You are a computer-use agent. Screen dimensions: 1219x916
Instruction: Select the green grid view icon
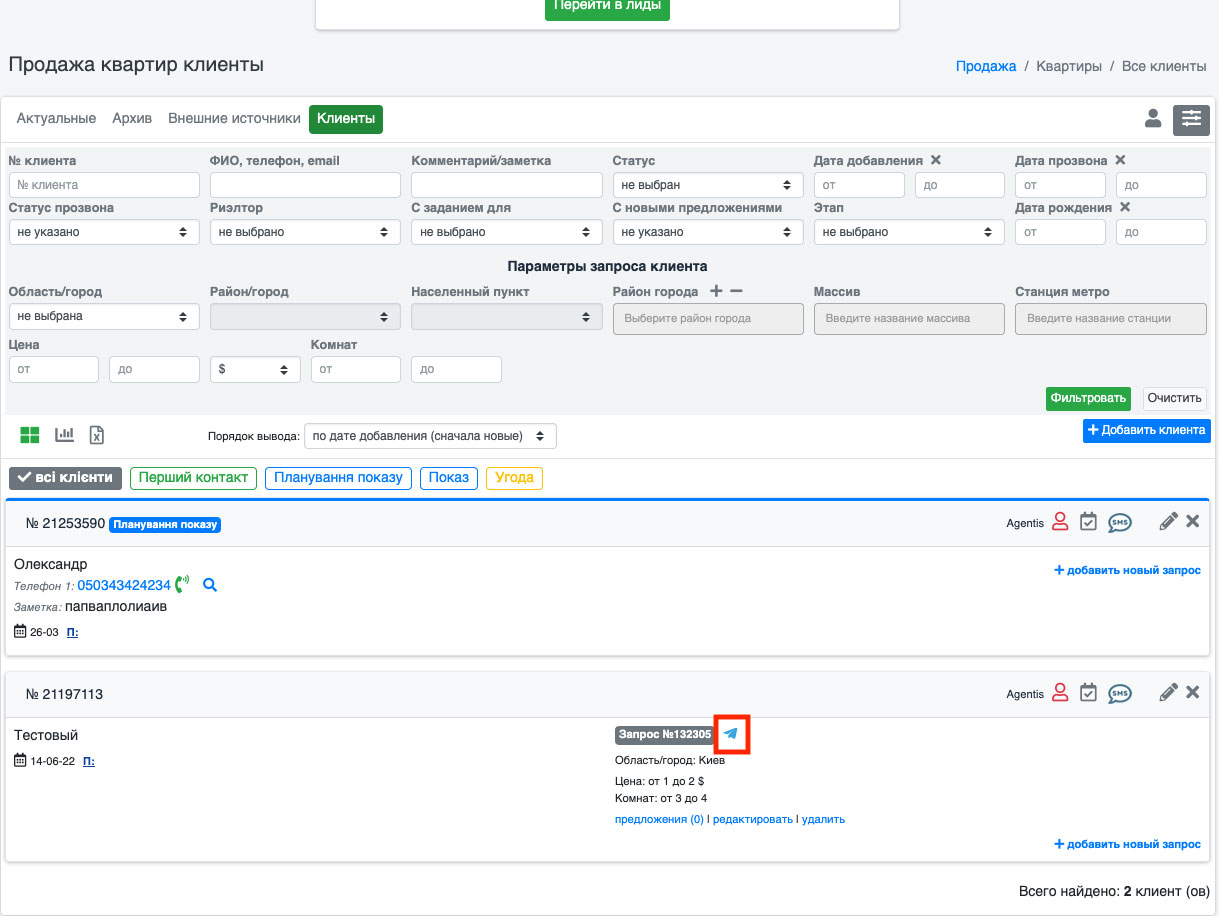pyautogui.click(x=30, y=434)
